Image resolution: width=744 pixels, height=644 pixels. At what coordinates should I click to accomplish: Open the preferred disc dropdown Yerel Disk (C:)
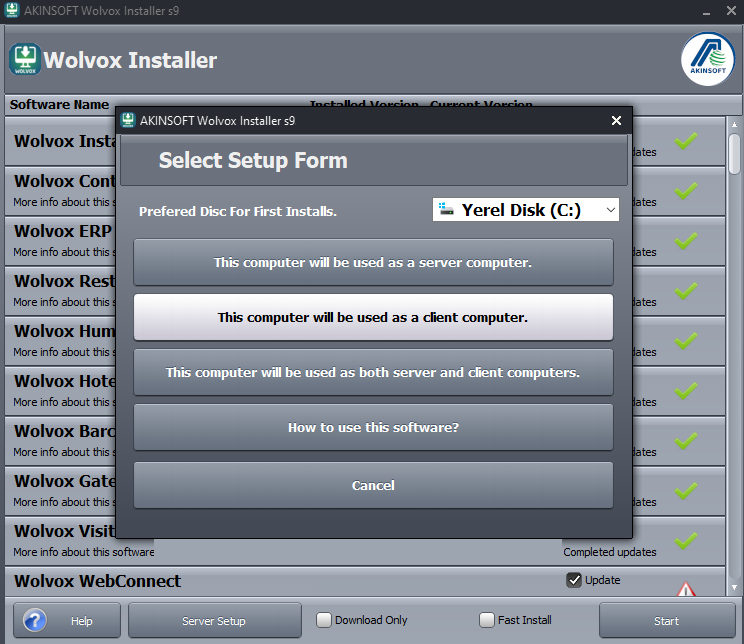click(x=526, y=210)
